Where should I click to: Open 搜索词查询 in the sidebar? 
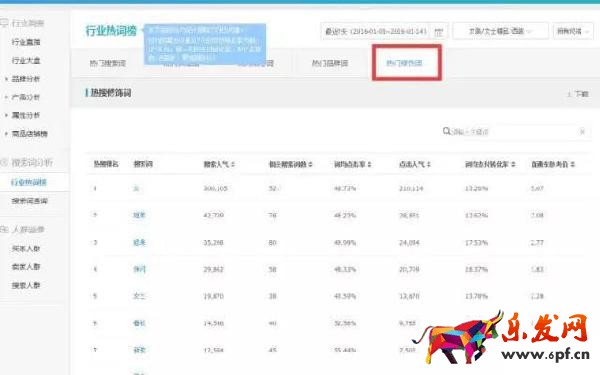click(x=29, y=201)
